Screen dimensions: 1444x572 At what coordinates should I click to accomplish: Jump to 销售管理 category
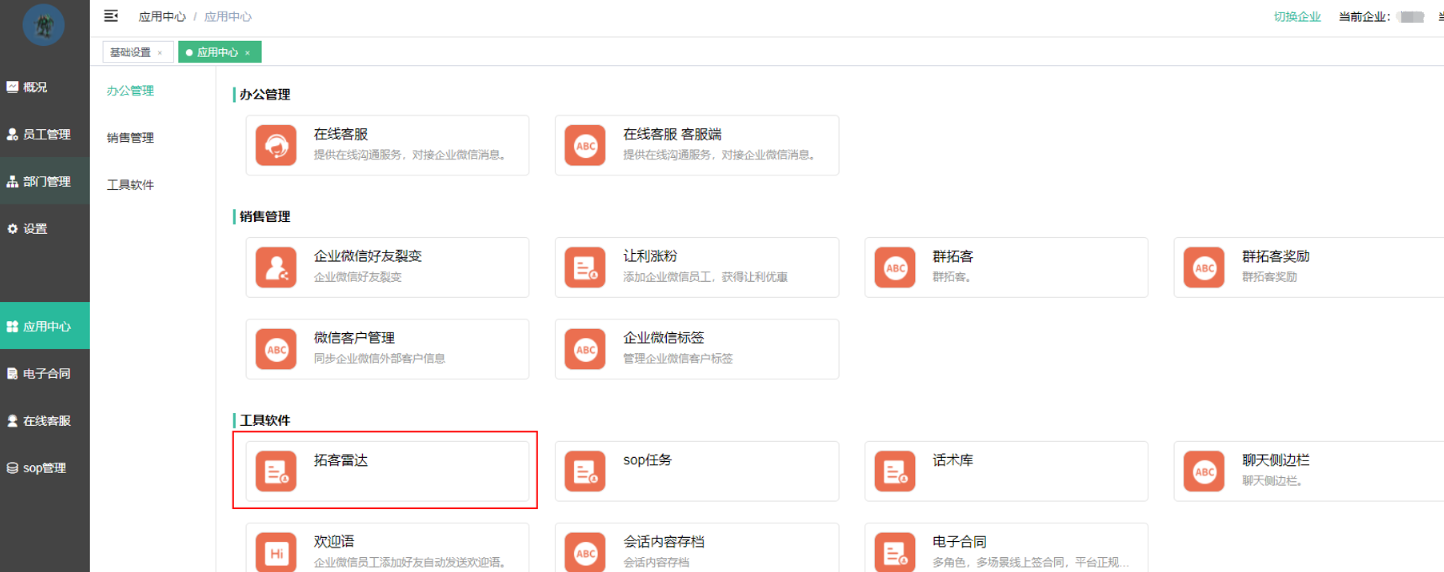point(130,138)
